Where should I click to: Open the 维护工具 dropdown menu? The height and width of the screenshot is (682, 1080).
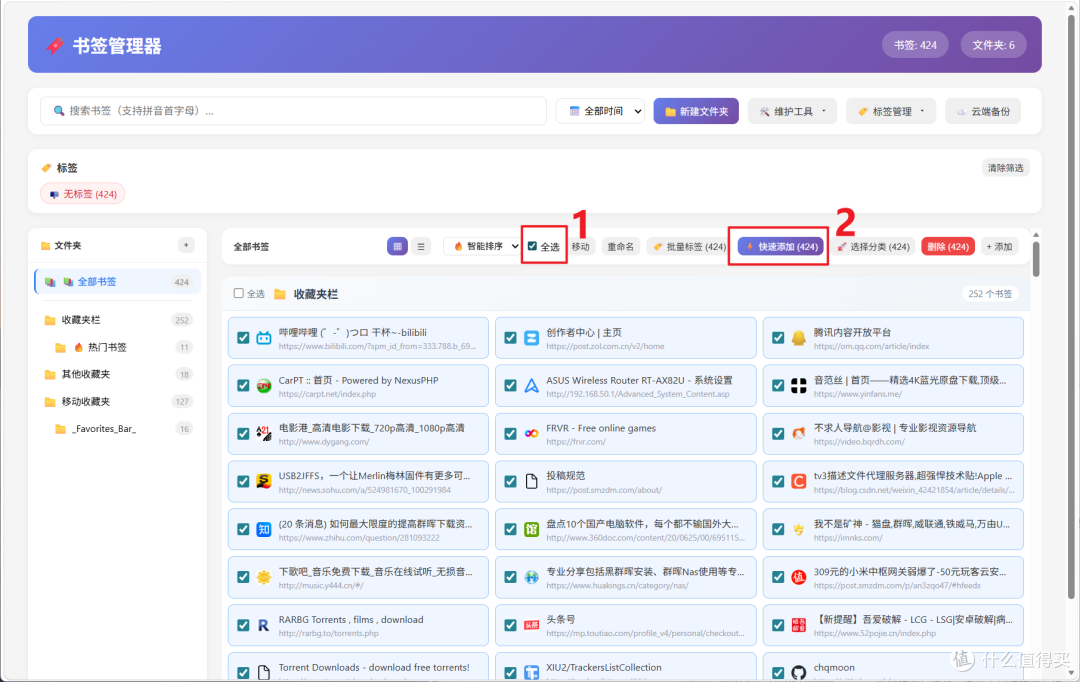pyautogui.click(x=792, y=111)
